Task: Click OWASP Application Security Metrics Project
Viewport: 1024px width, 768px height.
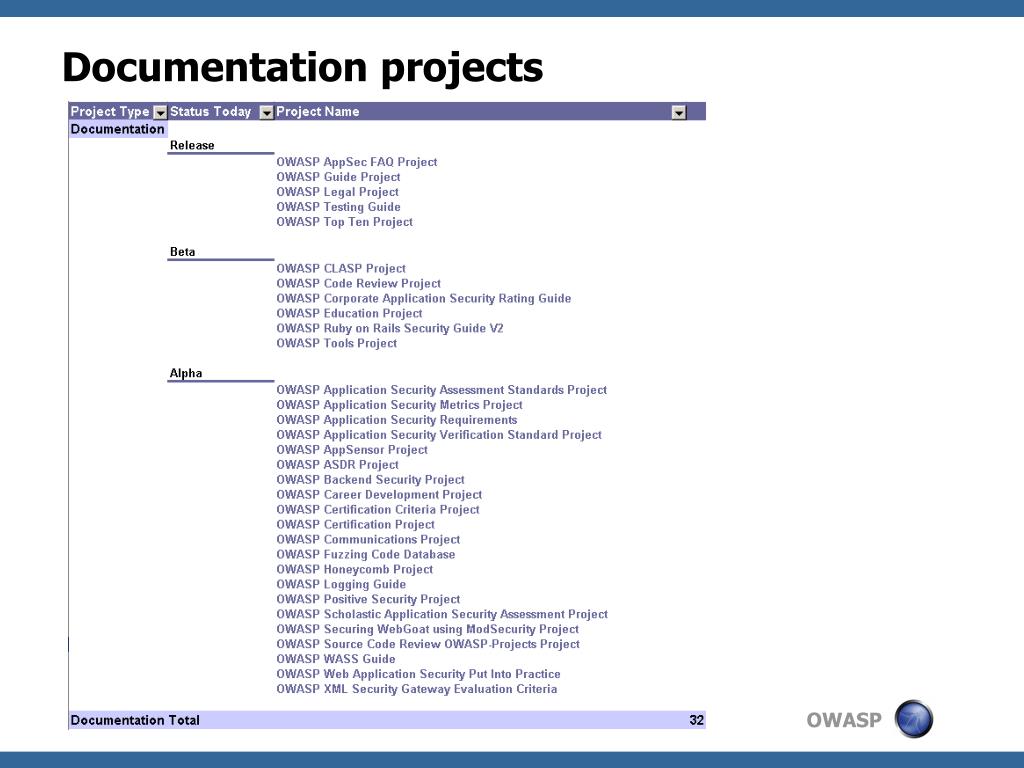Action: [400, 405]
